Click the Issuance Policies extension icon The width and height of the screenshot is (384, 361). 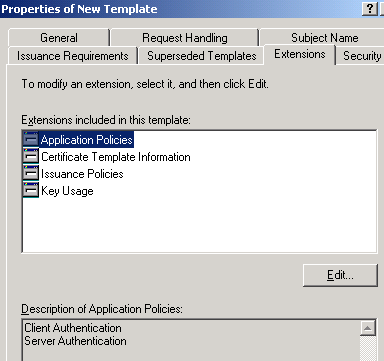tap(31, 173)
